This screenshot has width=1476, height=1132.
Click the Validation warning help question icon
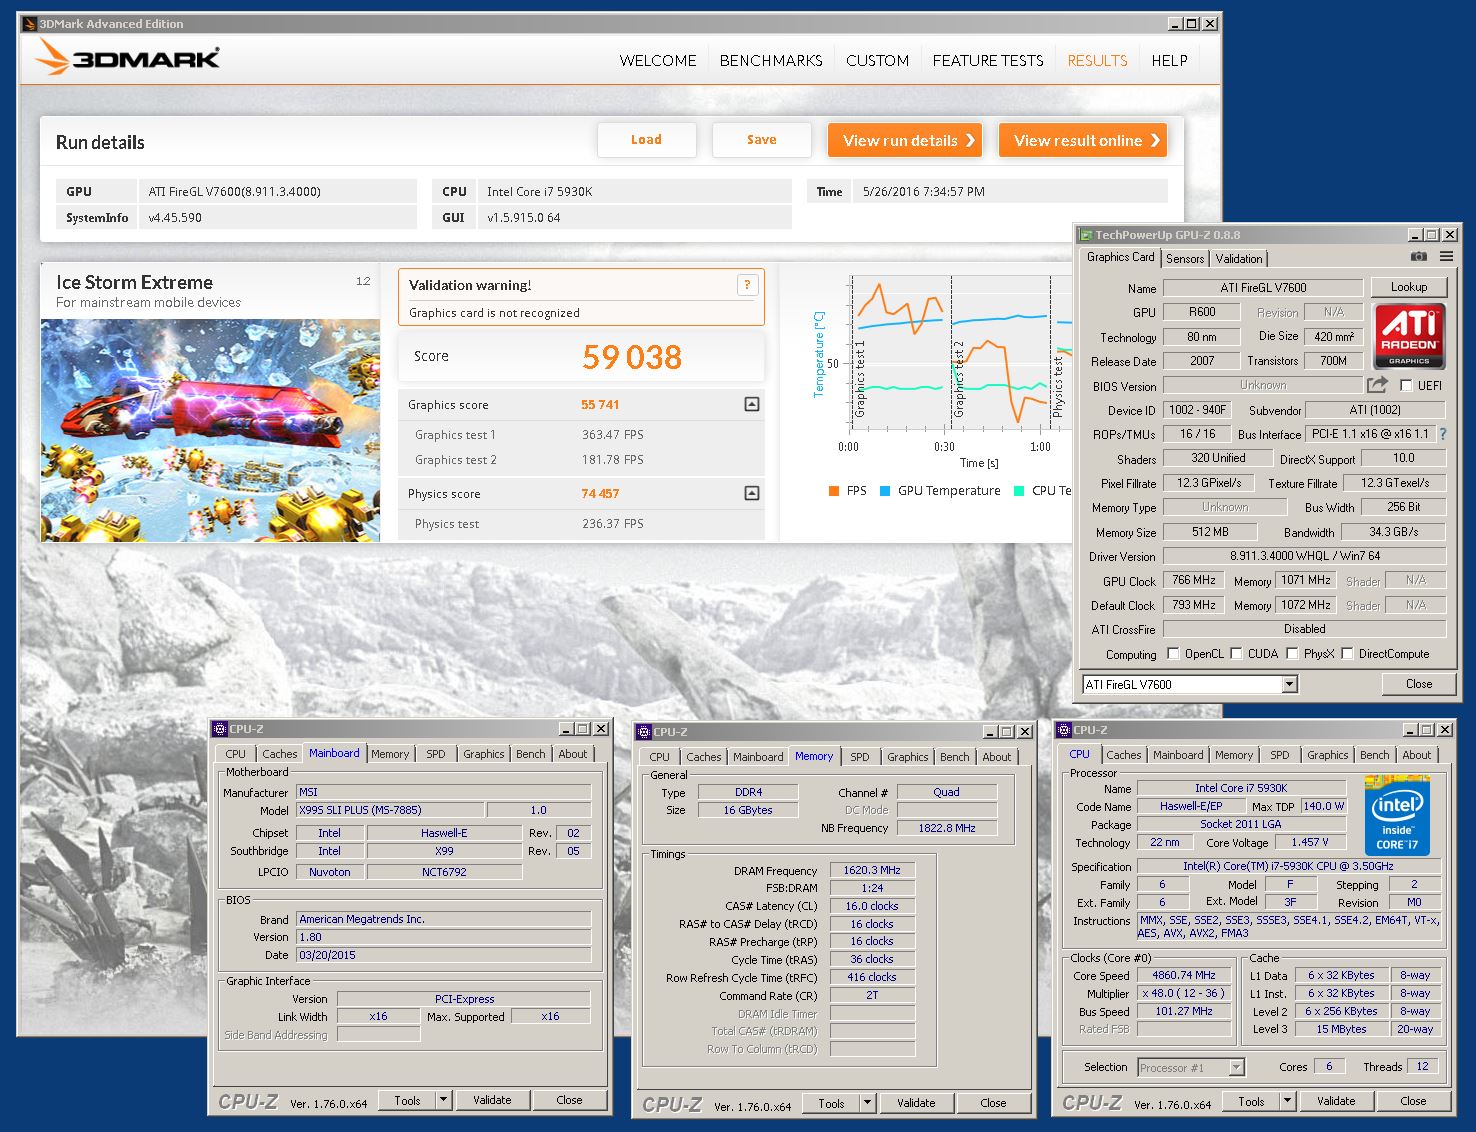(x=747, y=285)
